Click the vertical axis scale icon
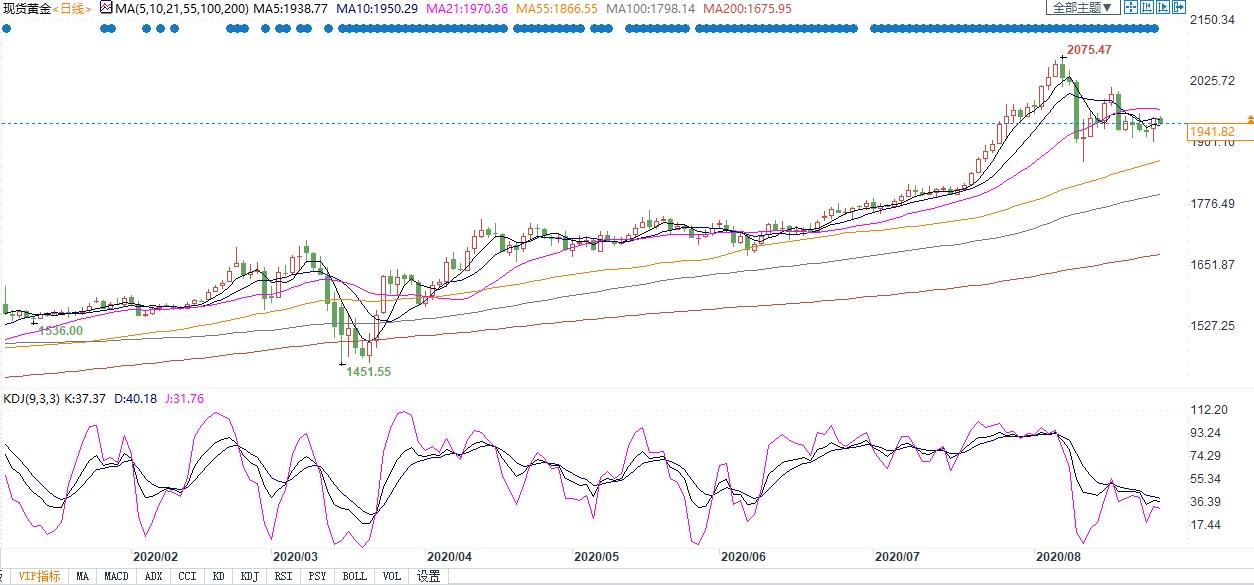Image resolution: width=1254 pixels, height=585 pixels. (x=1147, y=7)
